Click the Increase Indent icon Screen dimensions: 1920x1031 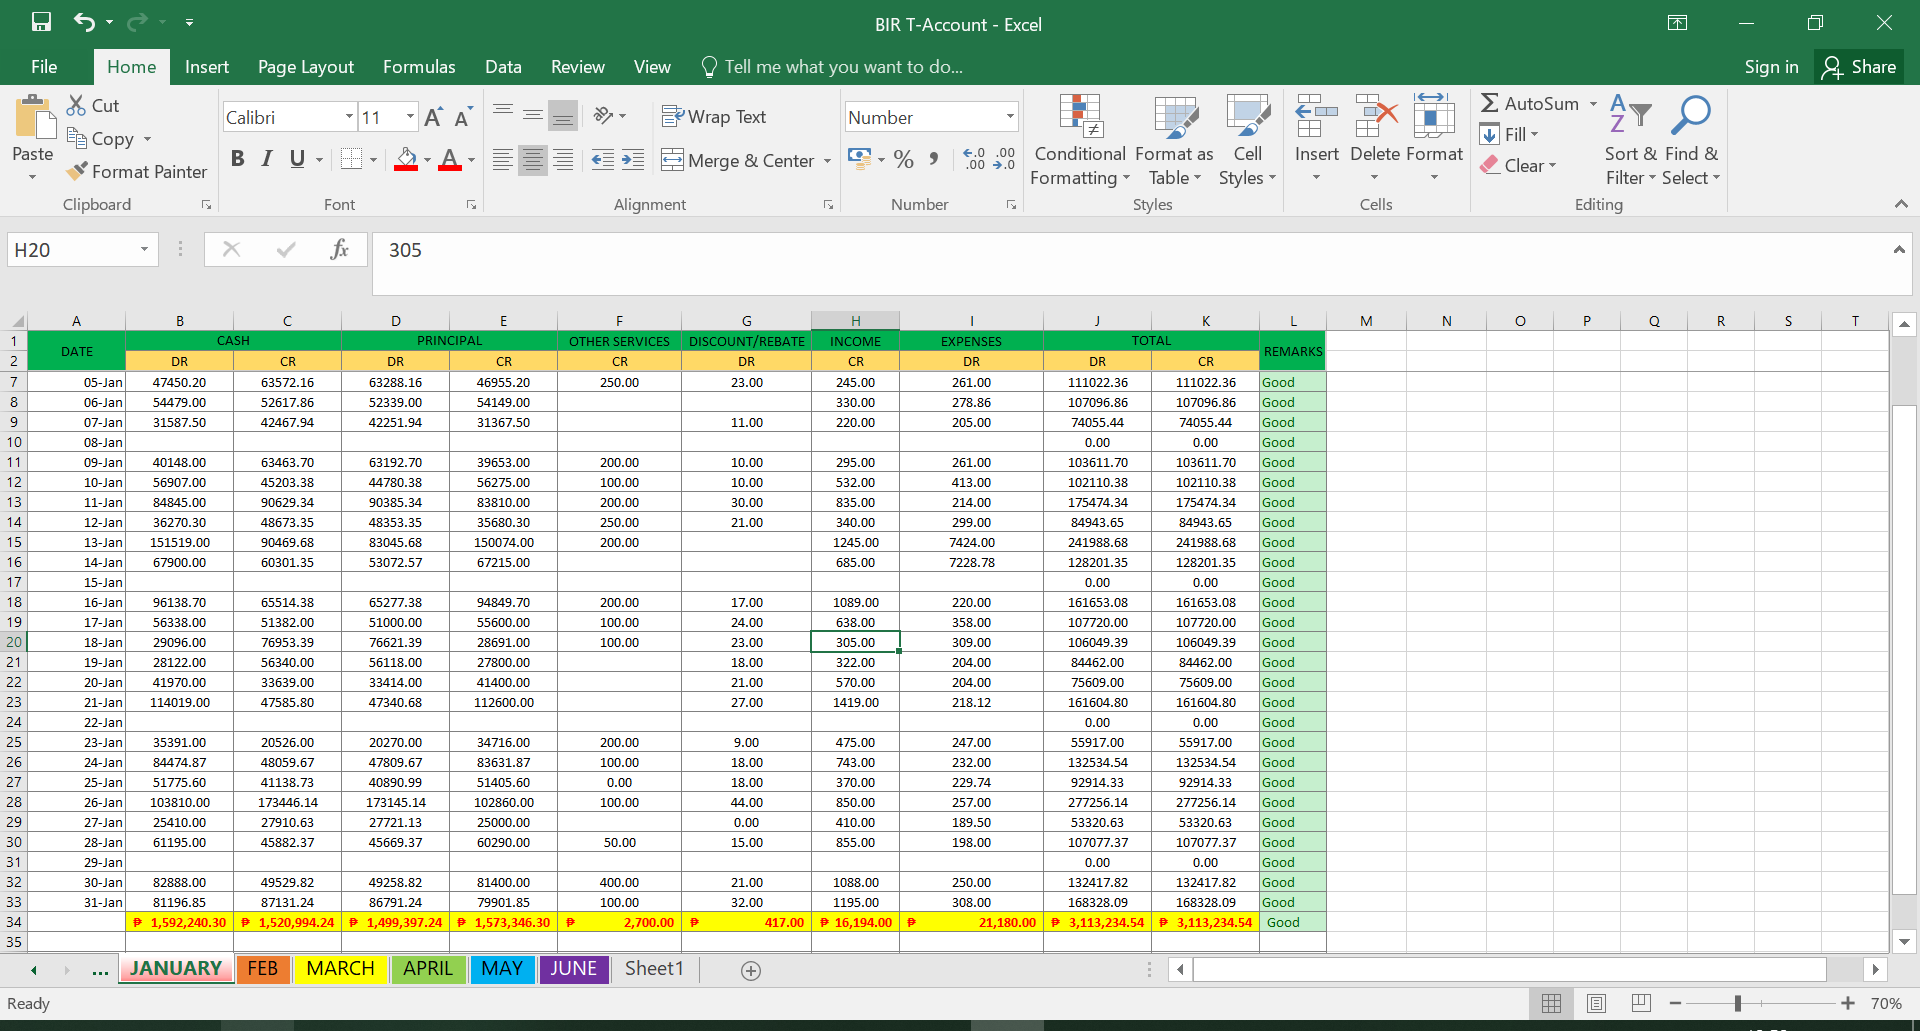click(x=633, y=160)
